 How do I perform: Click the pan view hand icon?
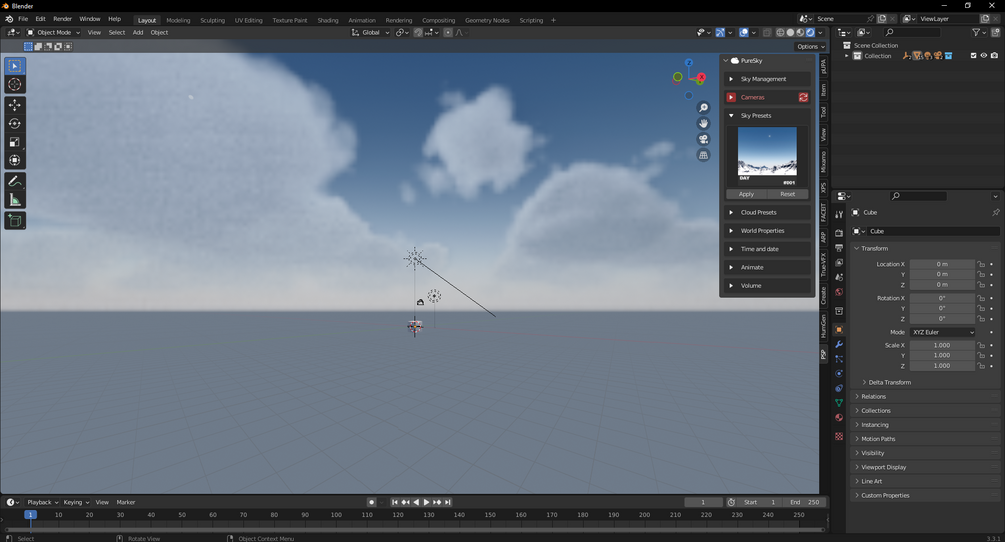click(x=703, y=123)
